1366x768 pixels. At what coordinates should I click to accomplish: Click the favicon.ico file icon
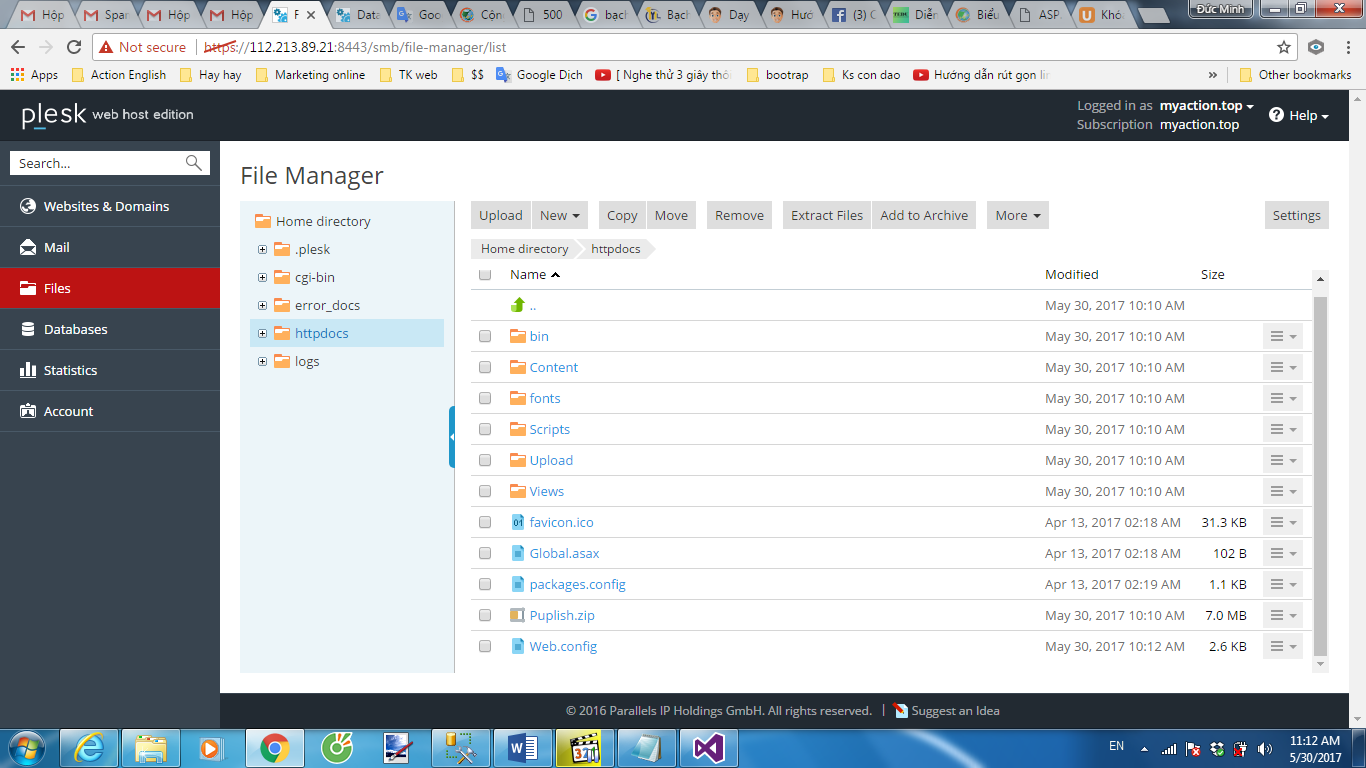pos(517,522)
